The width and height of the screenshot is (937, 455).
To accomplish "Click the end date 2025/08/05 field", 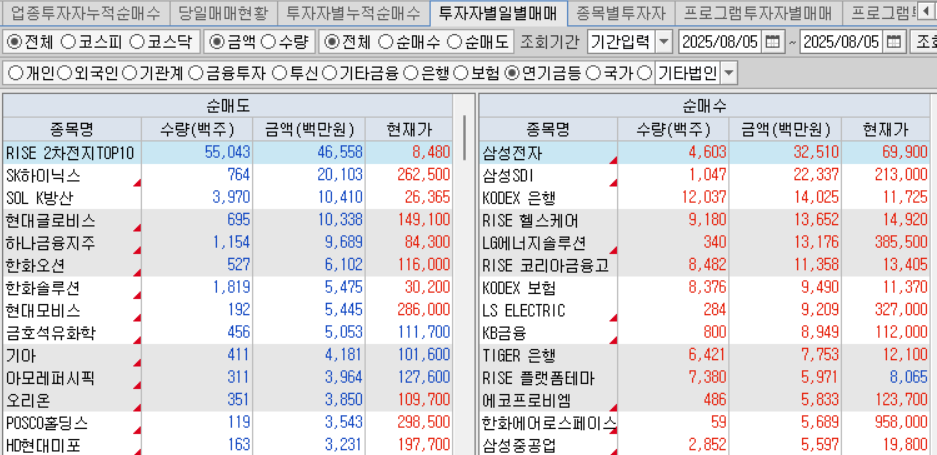I will click(841, 42).
